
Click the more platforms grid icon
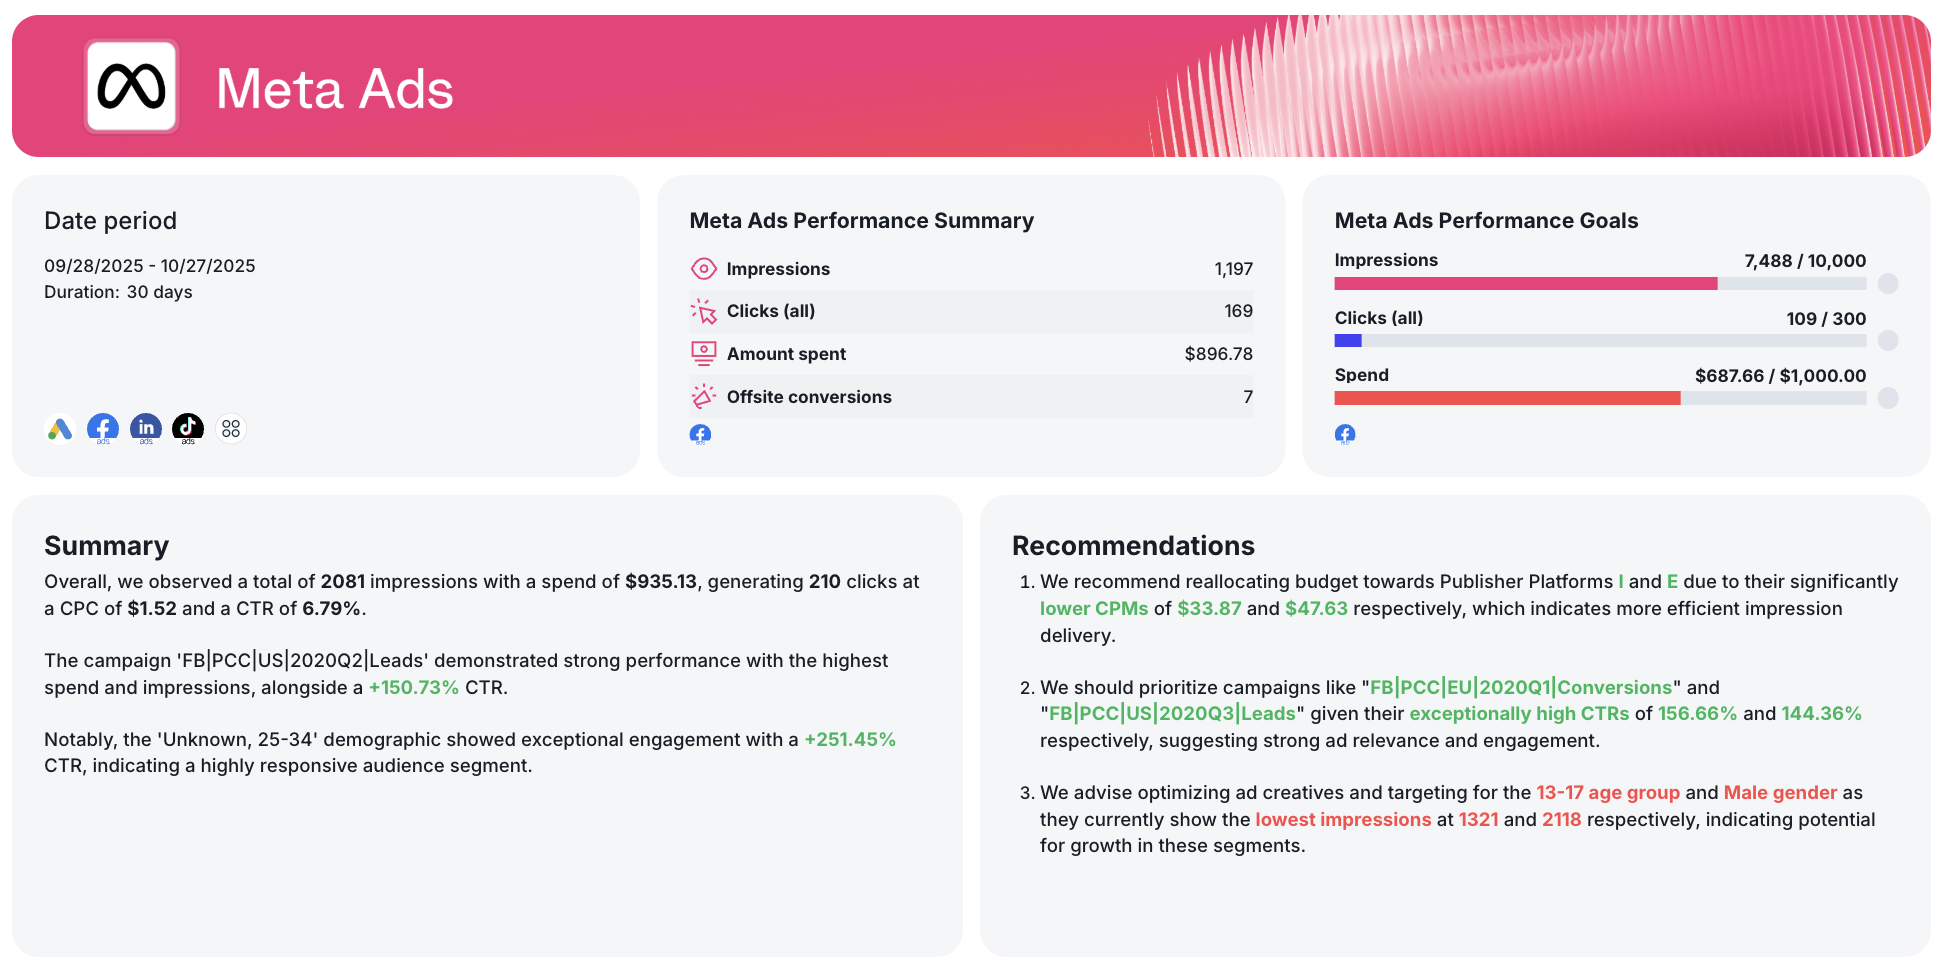tap(231, 428)
